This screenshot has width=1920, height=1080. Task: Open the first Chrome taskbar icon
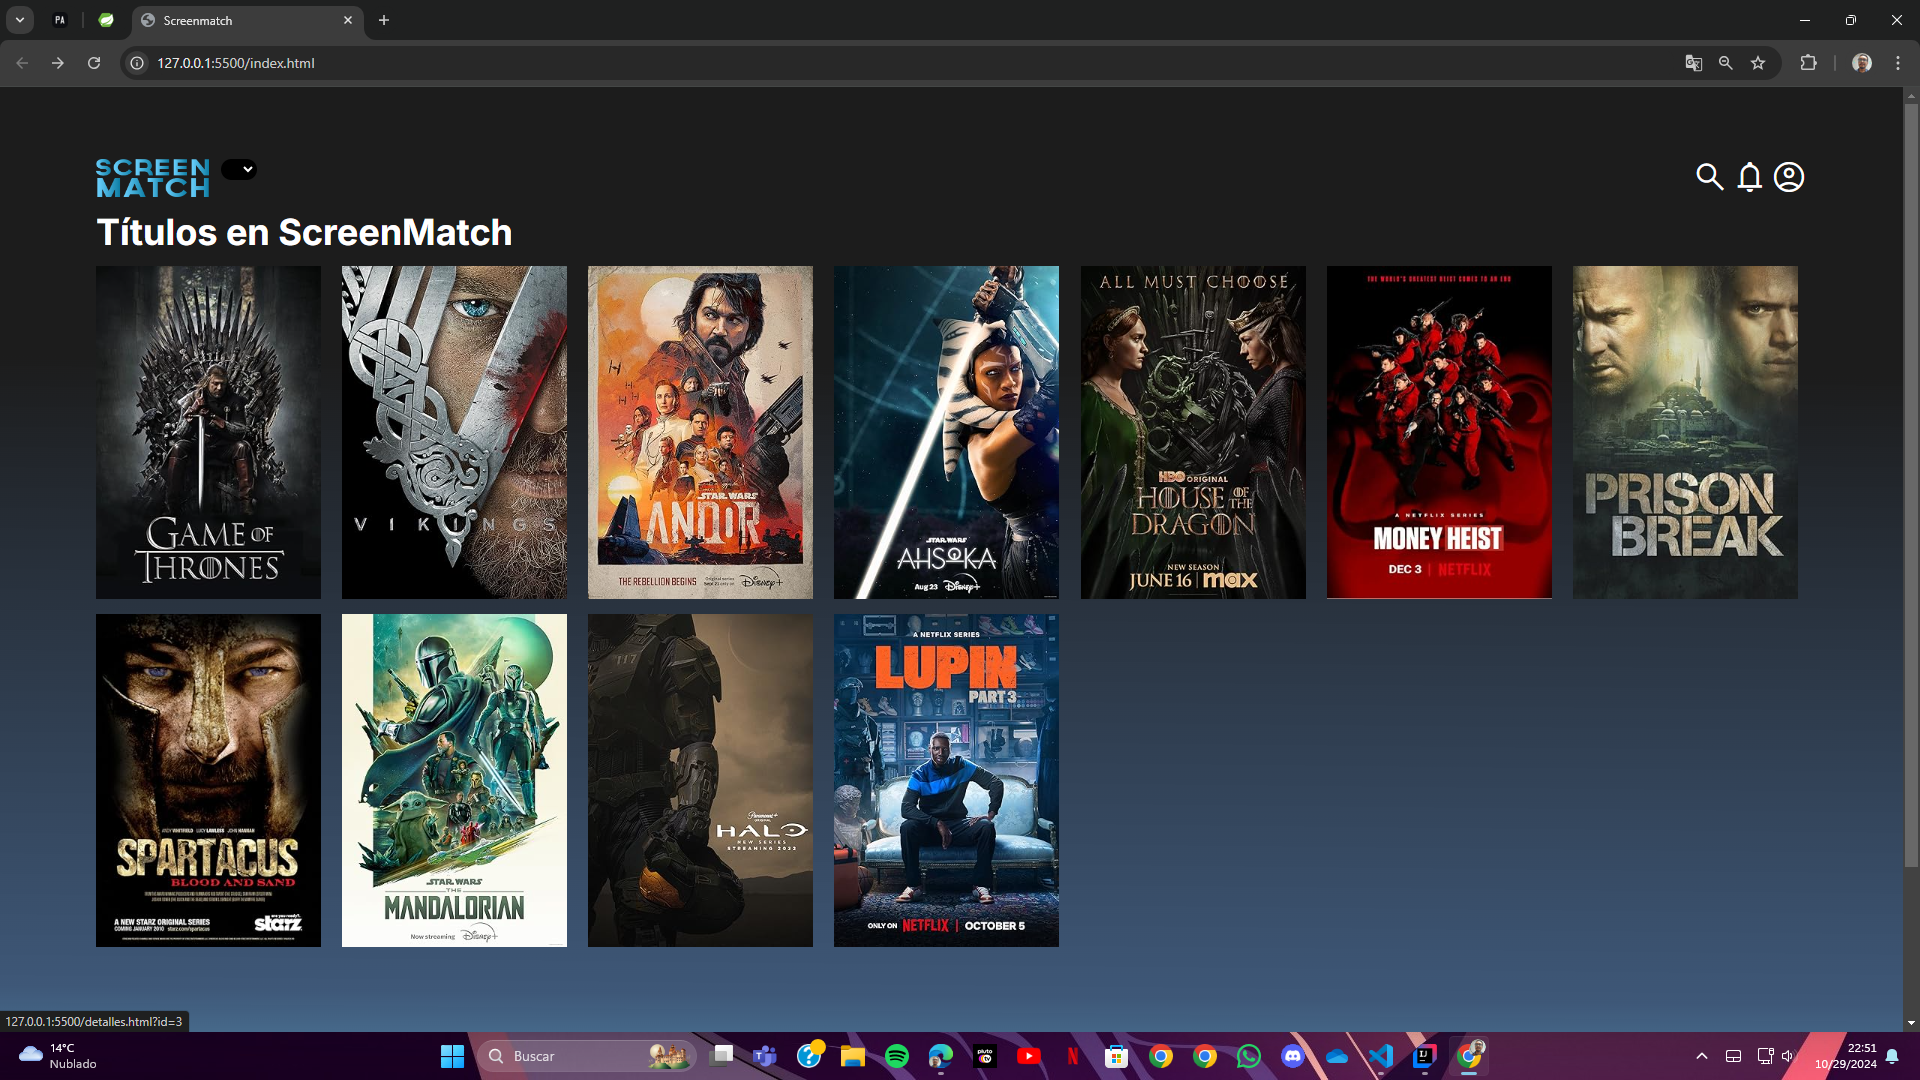(1161, 1056)
